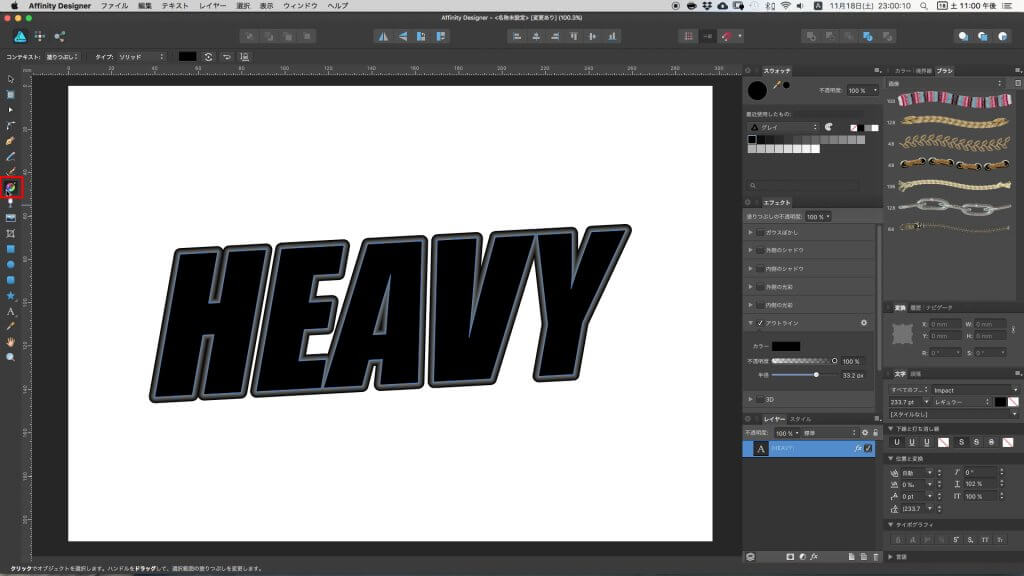Lock the layer with padlock icon
This screenshot has height=576, width=1024.
tap(876, 432)
